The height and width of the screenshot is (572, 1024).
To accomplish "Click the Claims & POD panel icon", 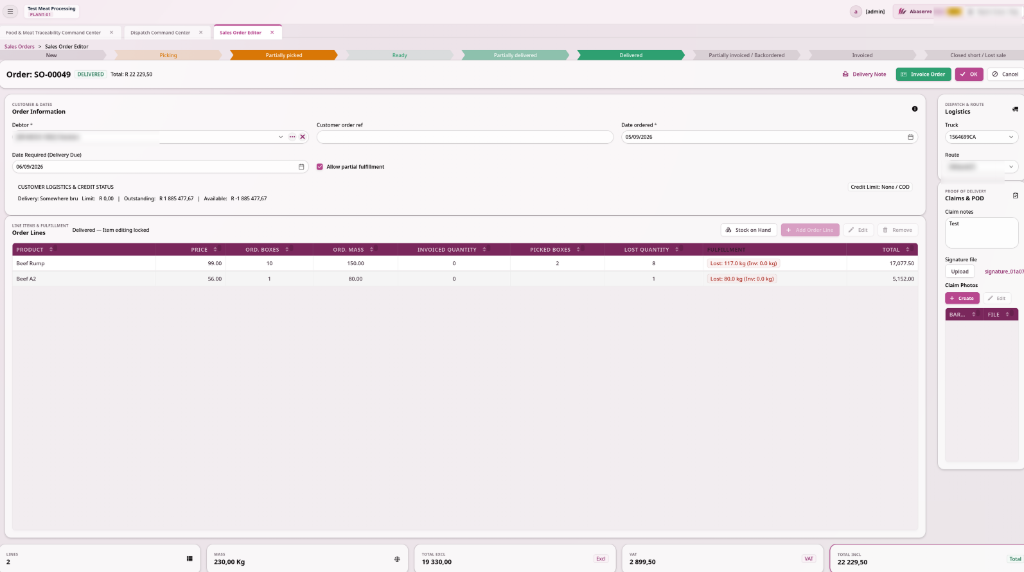I will (x=1015, y=195).
